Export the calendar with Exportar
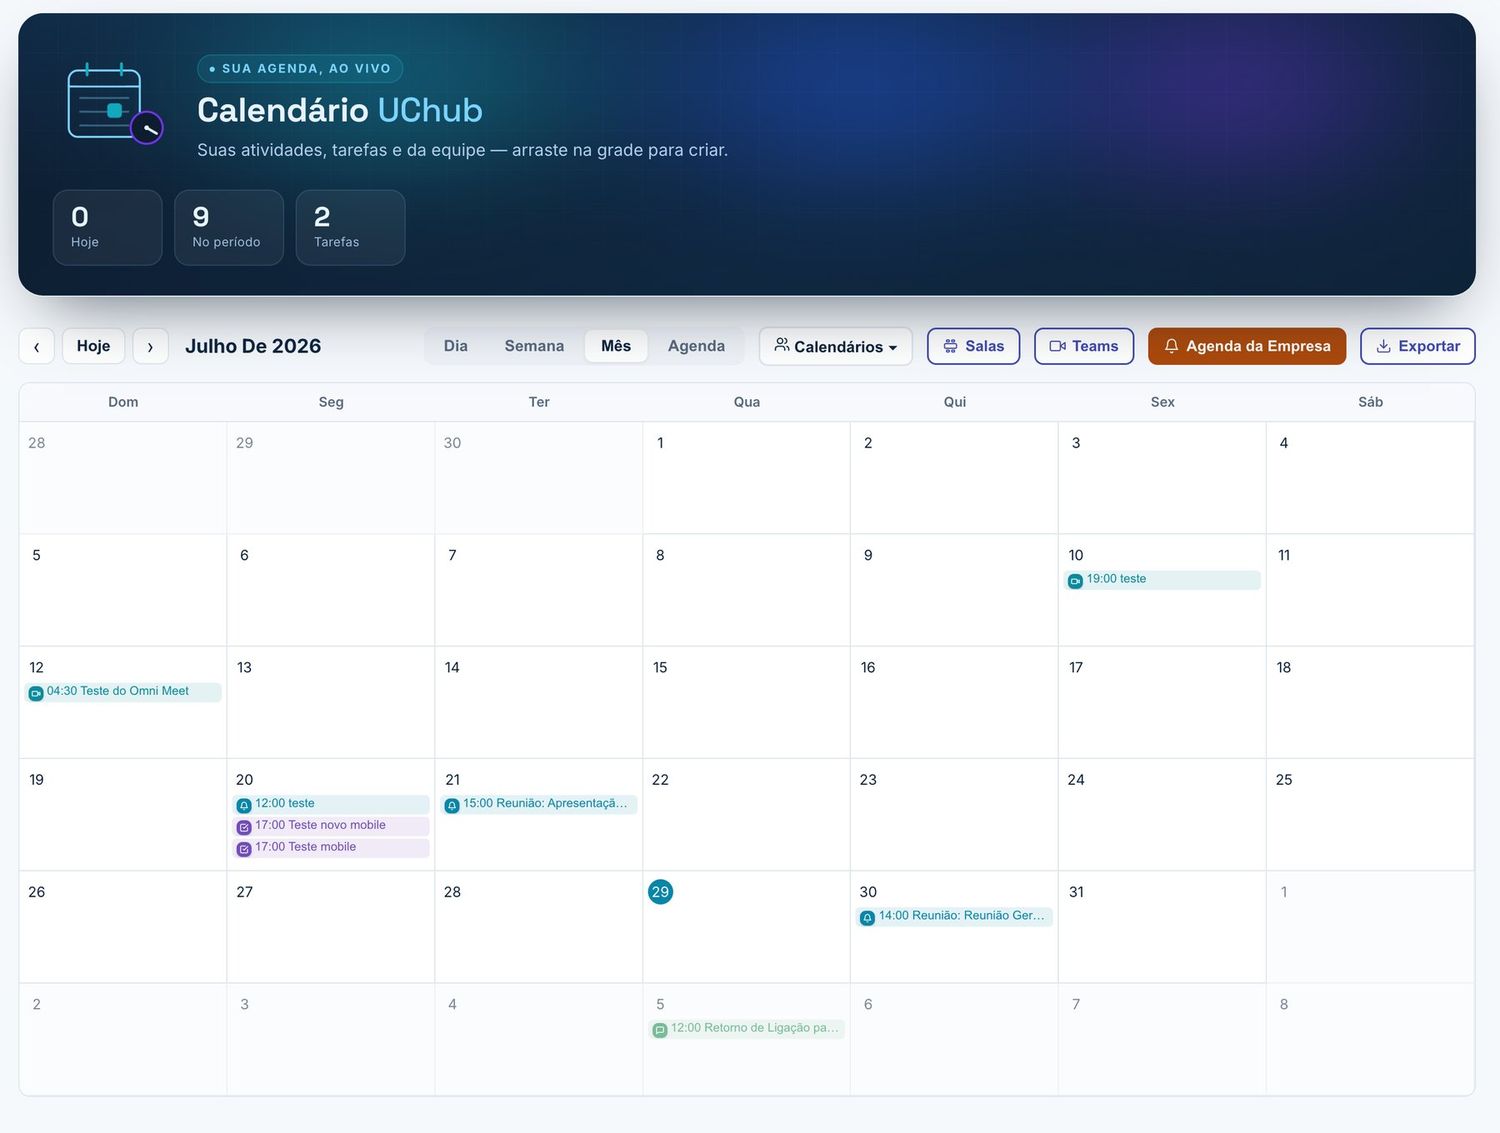 [1418, 346]
